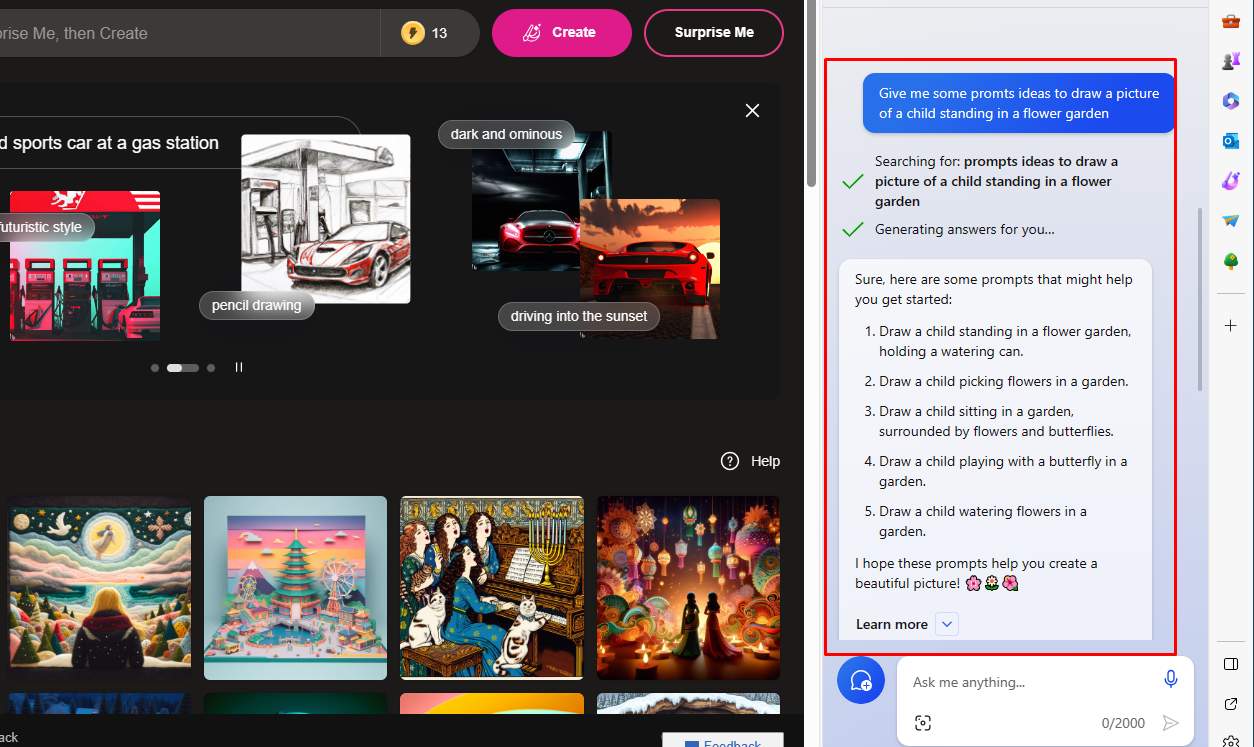Close the prompt examples banner with X
This screenshot has width=1254, height=747.
753,110
